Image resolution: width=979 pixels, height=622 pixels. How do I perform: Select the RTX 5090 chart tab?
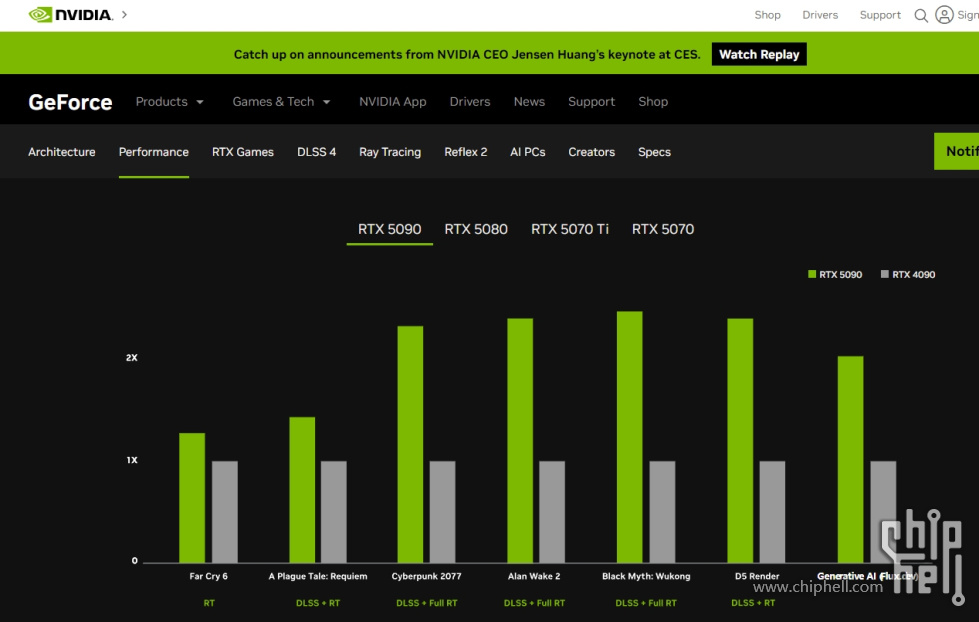tap(389, 229)
